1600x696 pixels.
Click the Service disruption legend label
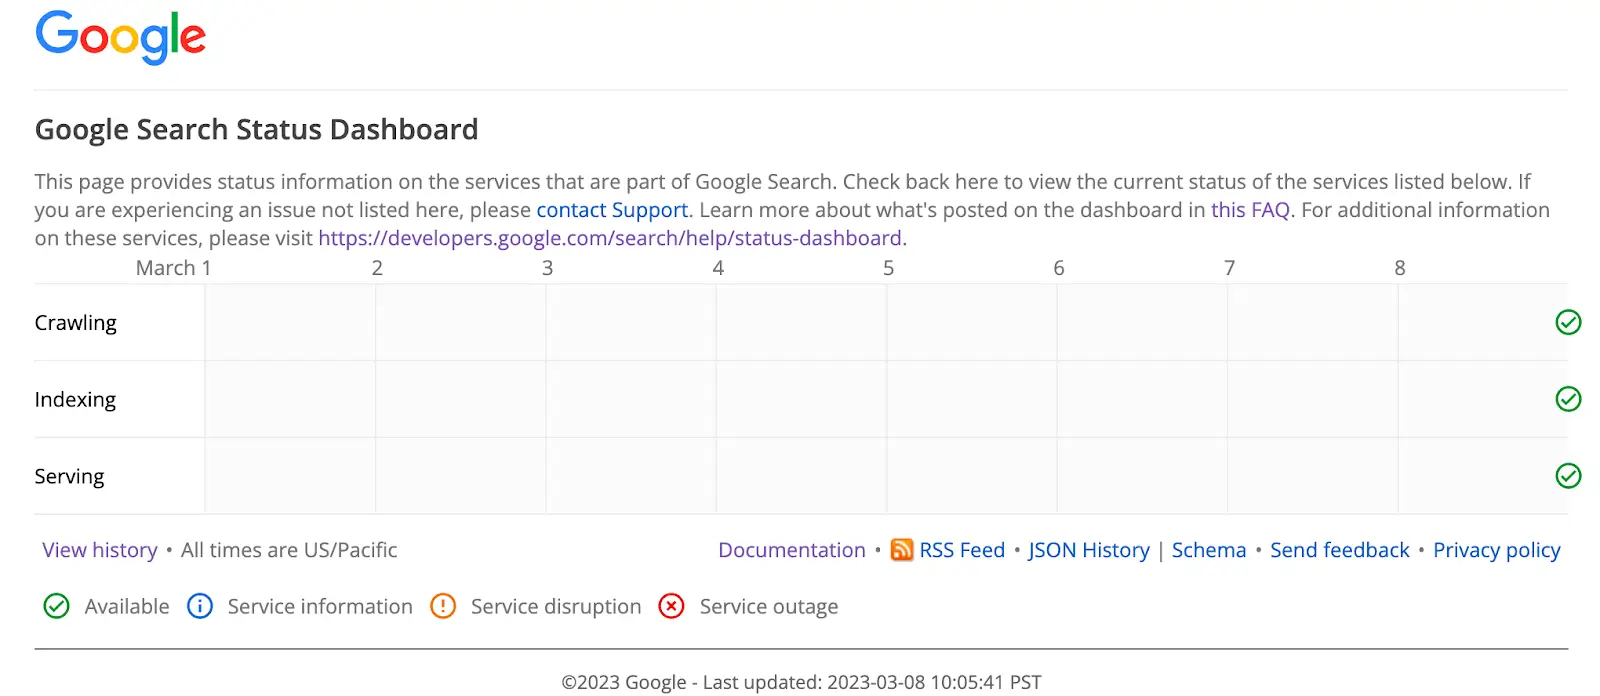click(556, 606)
